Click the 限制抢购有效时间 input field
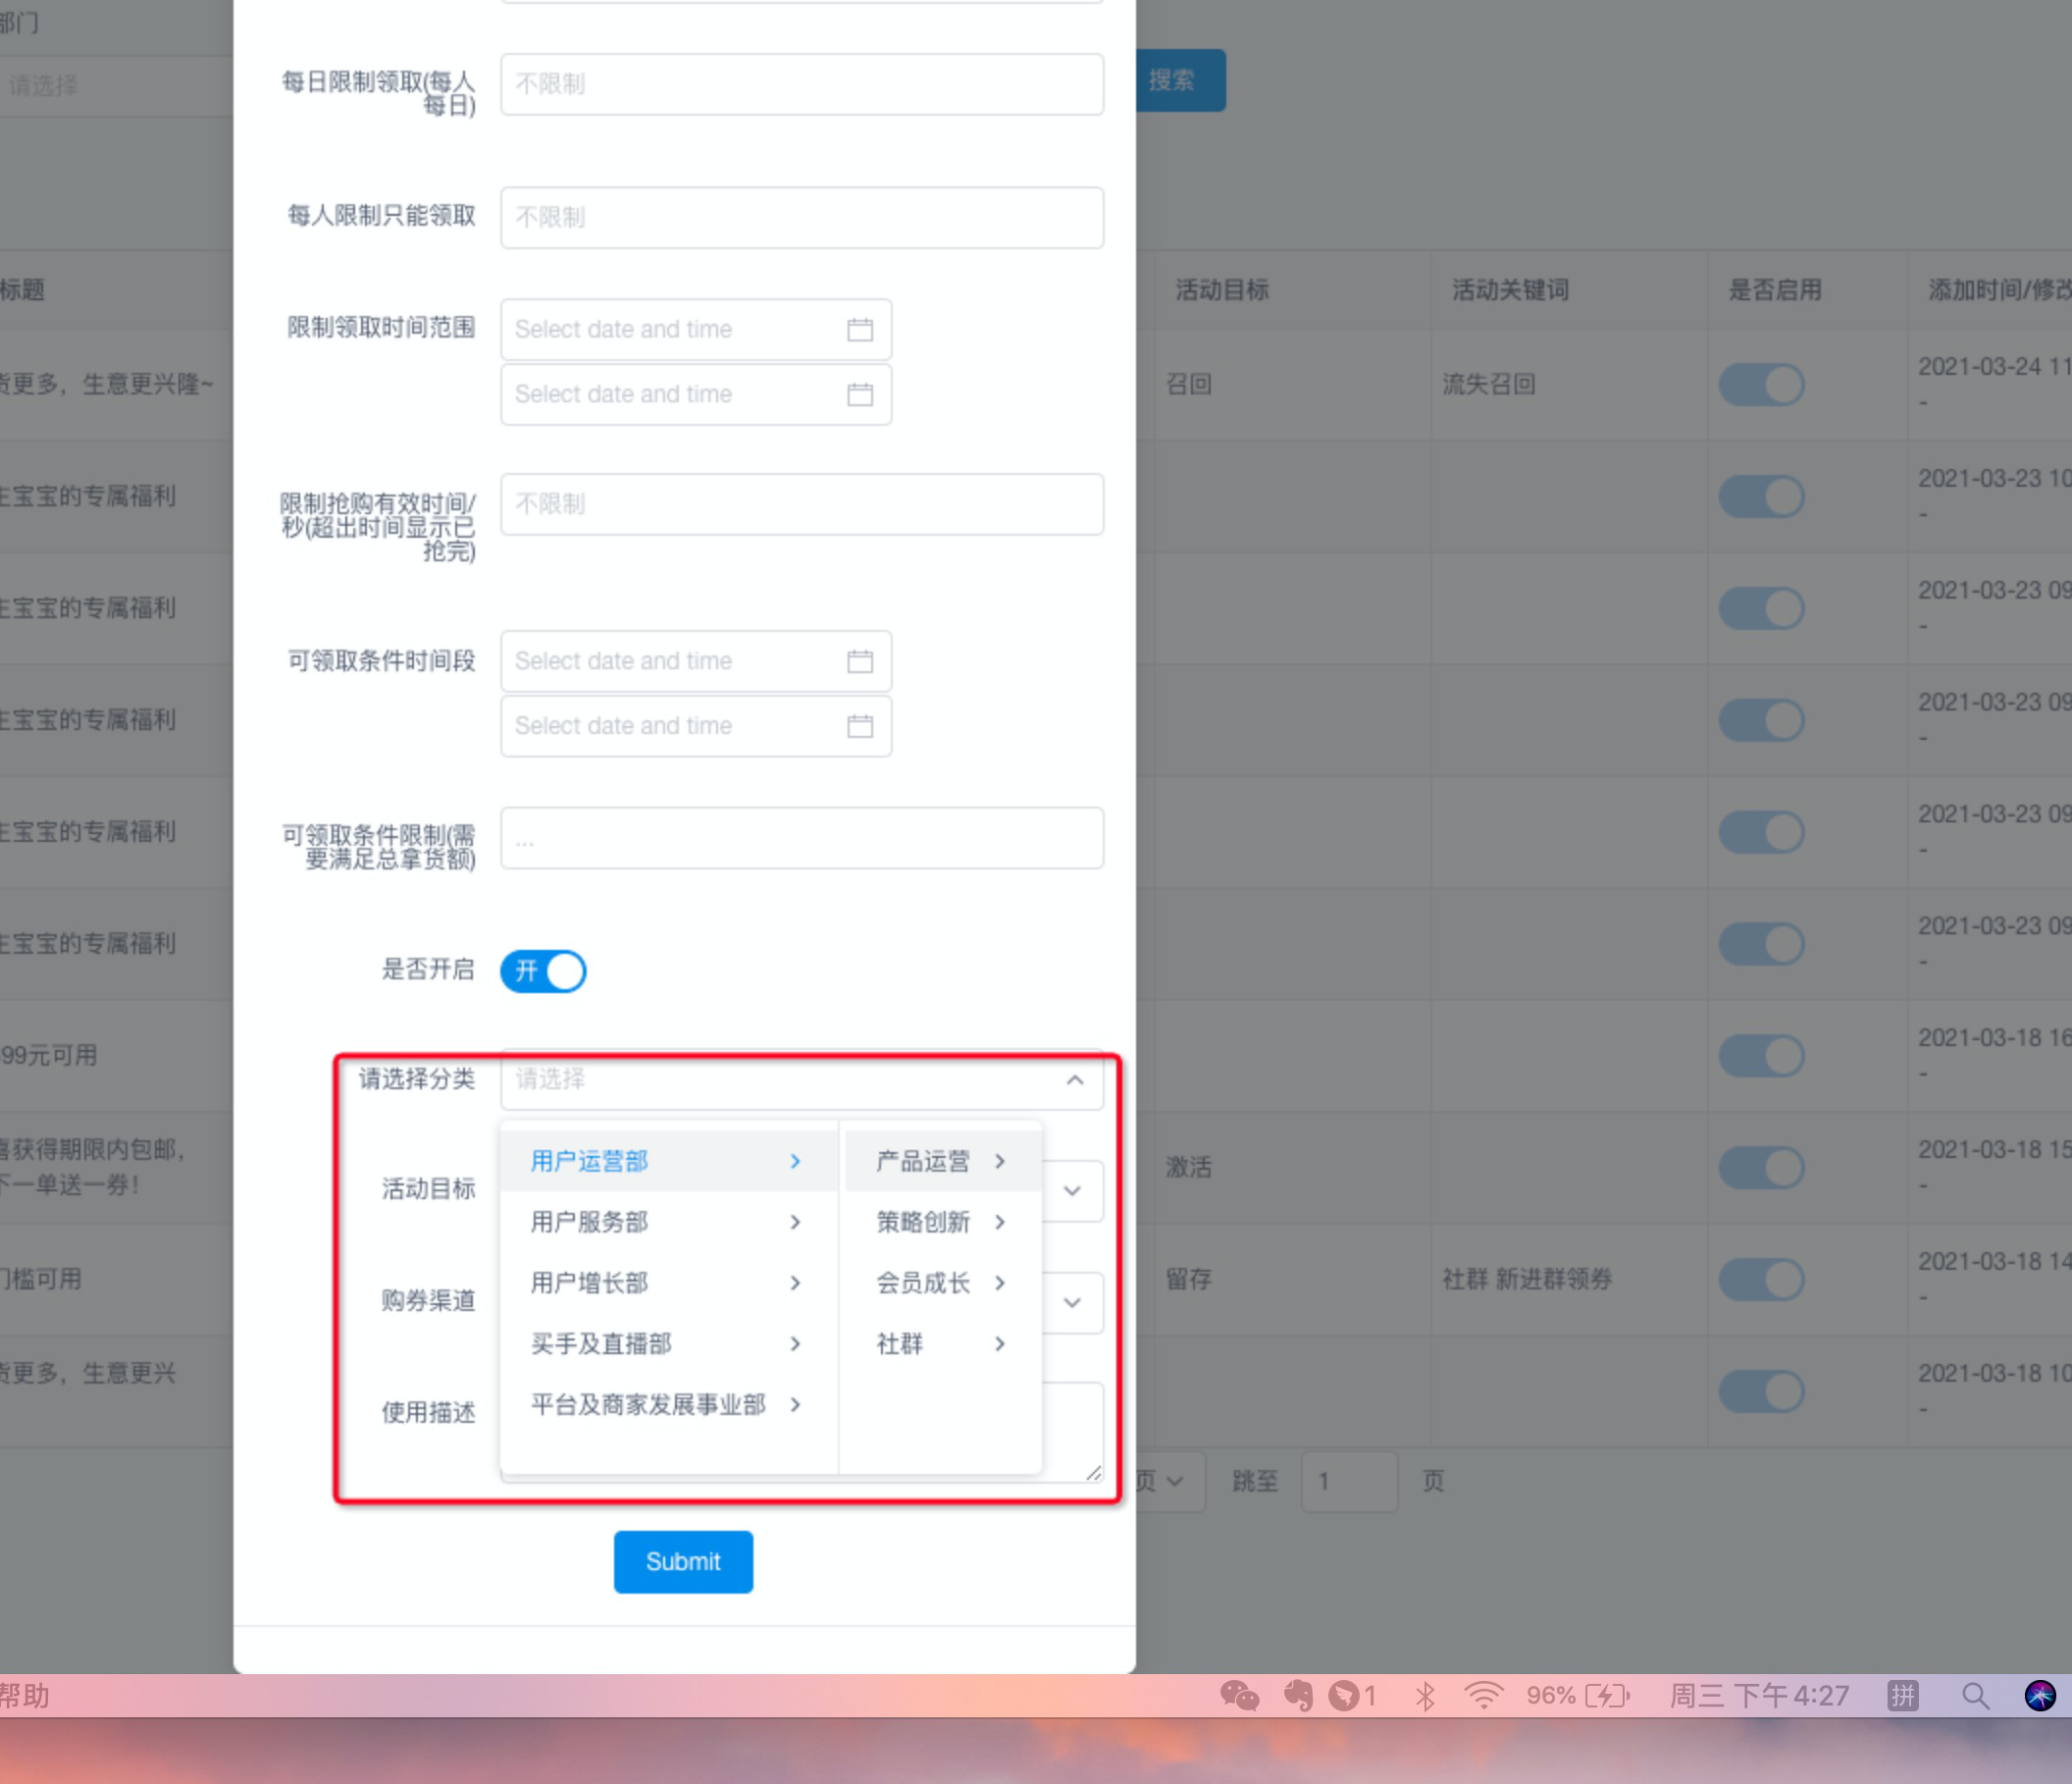The image size is (2072, 1784). click(x=802, y=504)
